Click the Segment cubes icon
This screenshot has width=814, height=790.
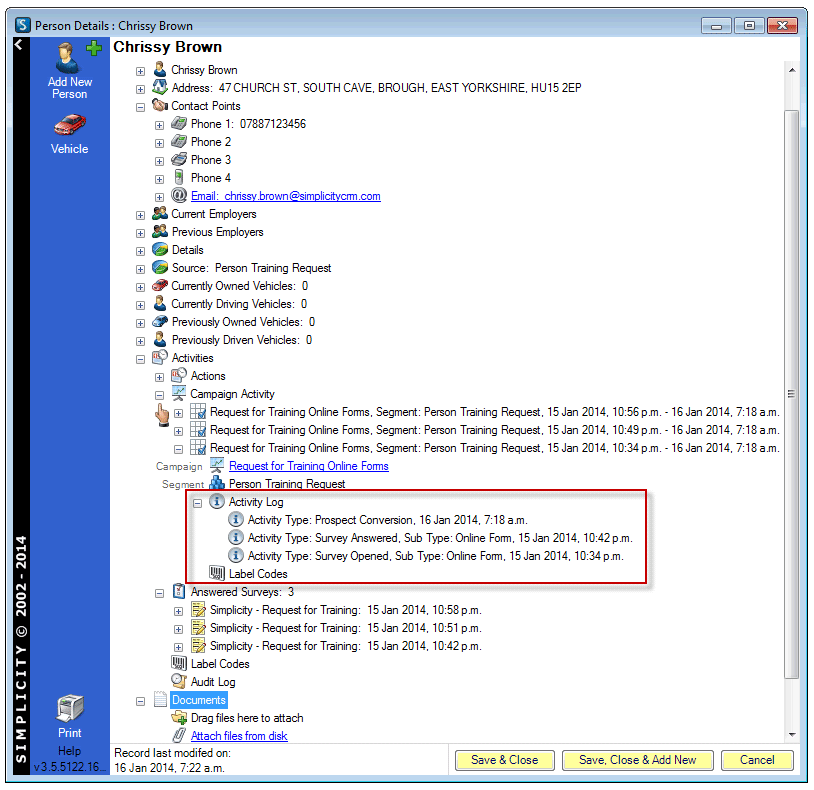pyautogui.click(x=217, y=483)
